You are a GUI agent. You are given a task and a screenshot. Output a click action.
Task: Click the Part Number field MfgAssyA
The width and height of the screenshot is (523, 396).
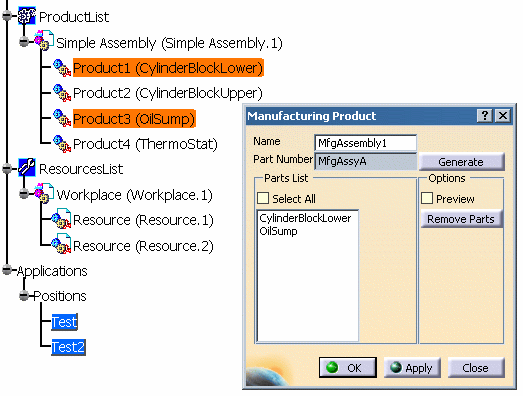point(365,161)
